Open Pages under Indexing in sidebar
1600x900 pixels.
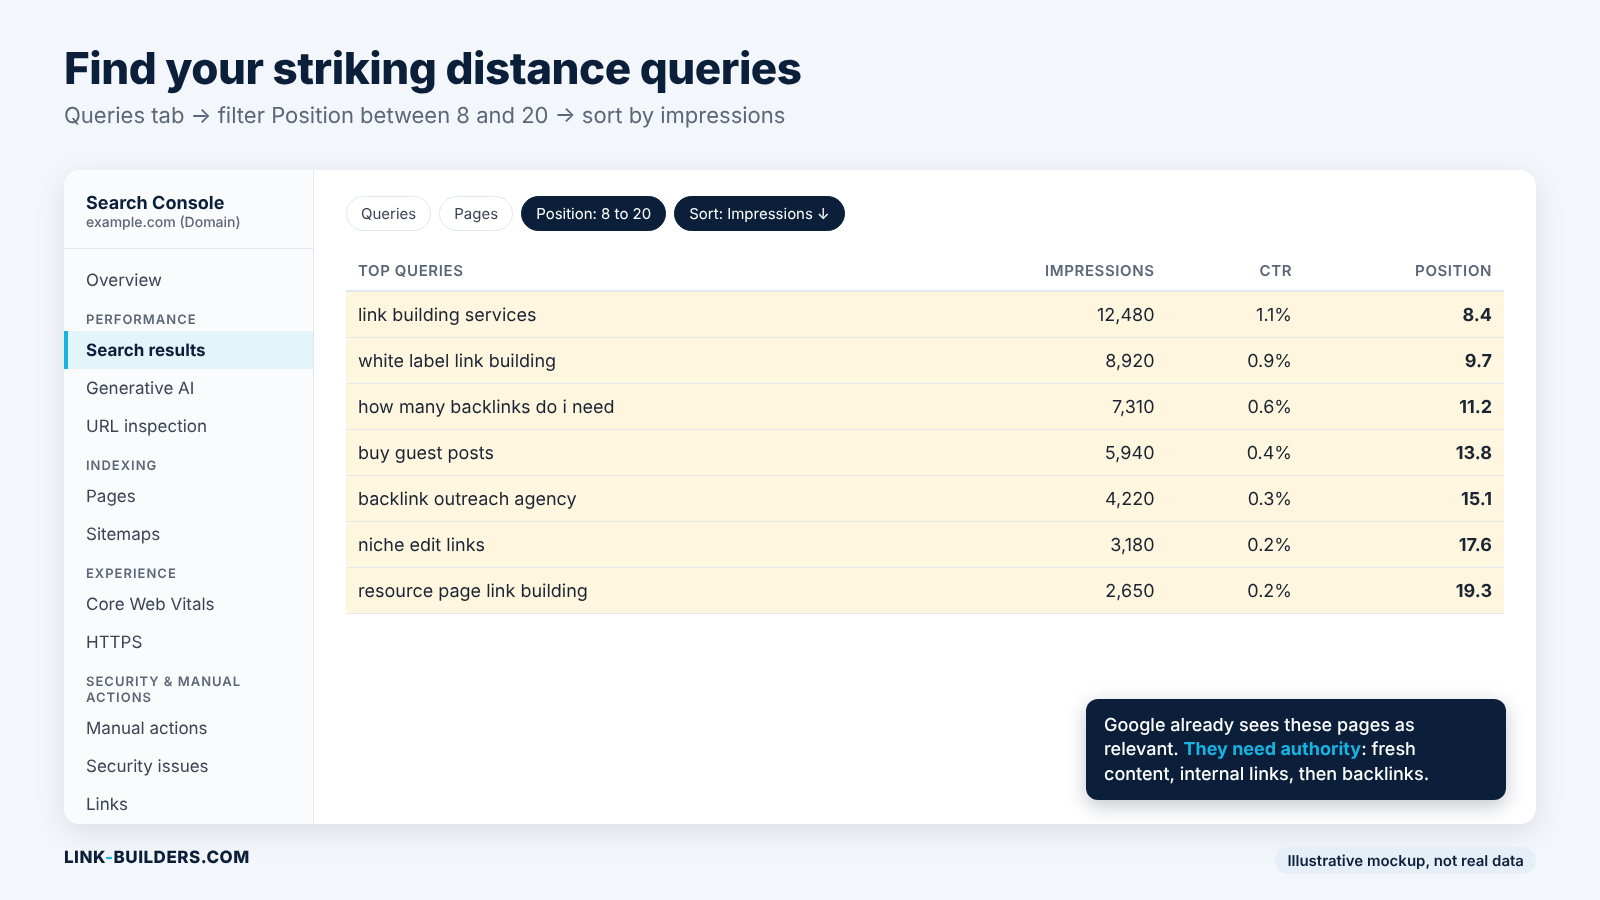coord(111,496)
